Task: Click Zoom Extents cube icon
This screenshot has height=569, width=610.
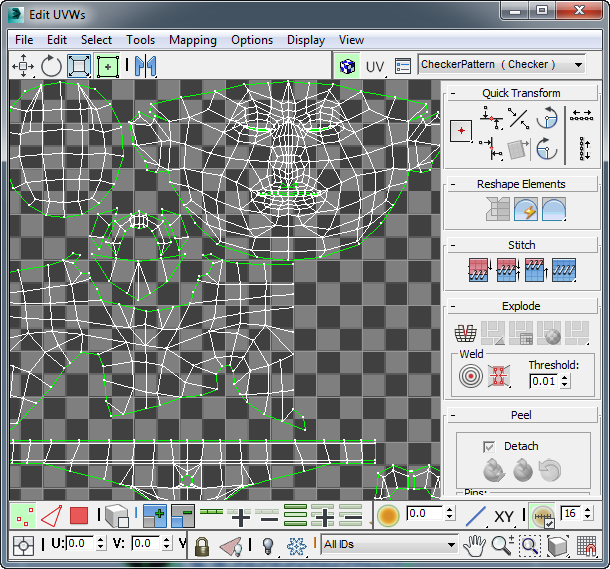Action: tap(557, 545)
